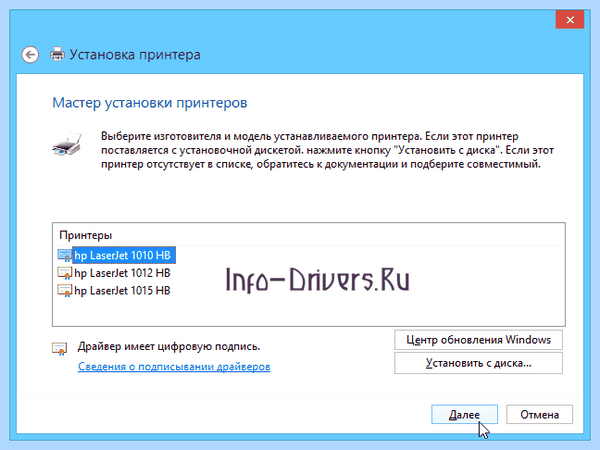
Task: Select hp LaserJet 1015 HB in list
Action: [x=122, y=290]
